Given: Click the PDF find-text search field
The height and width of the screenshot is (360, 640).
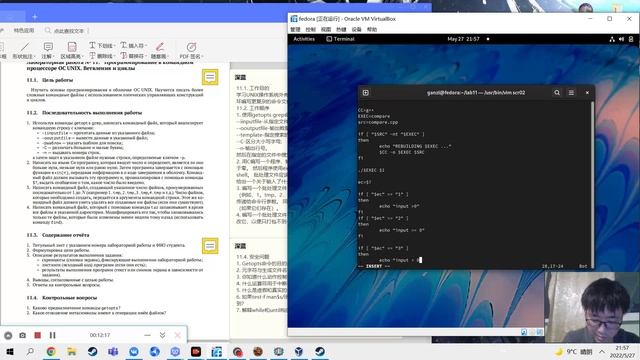Looking at the screenshot, I should [66, 31].
